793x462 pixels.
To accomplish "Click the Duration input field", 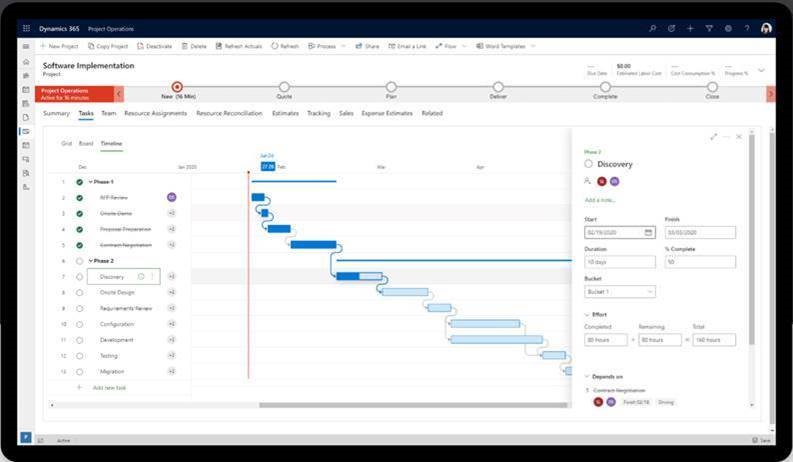I will pyautogui.click(x=619, y=262).
